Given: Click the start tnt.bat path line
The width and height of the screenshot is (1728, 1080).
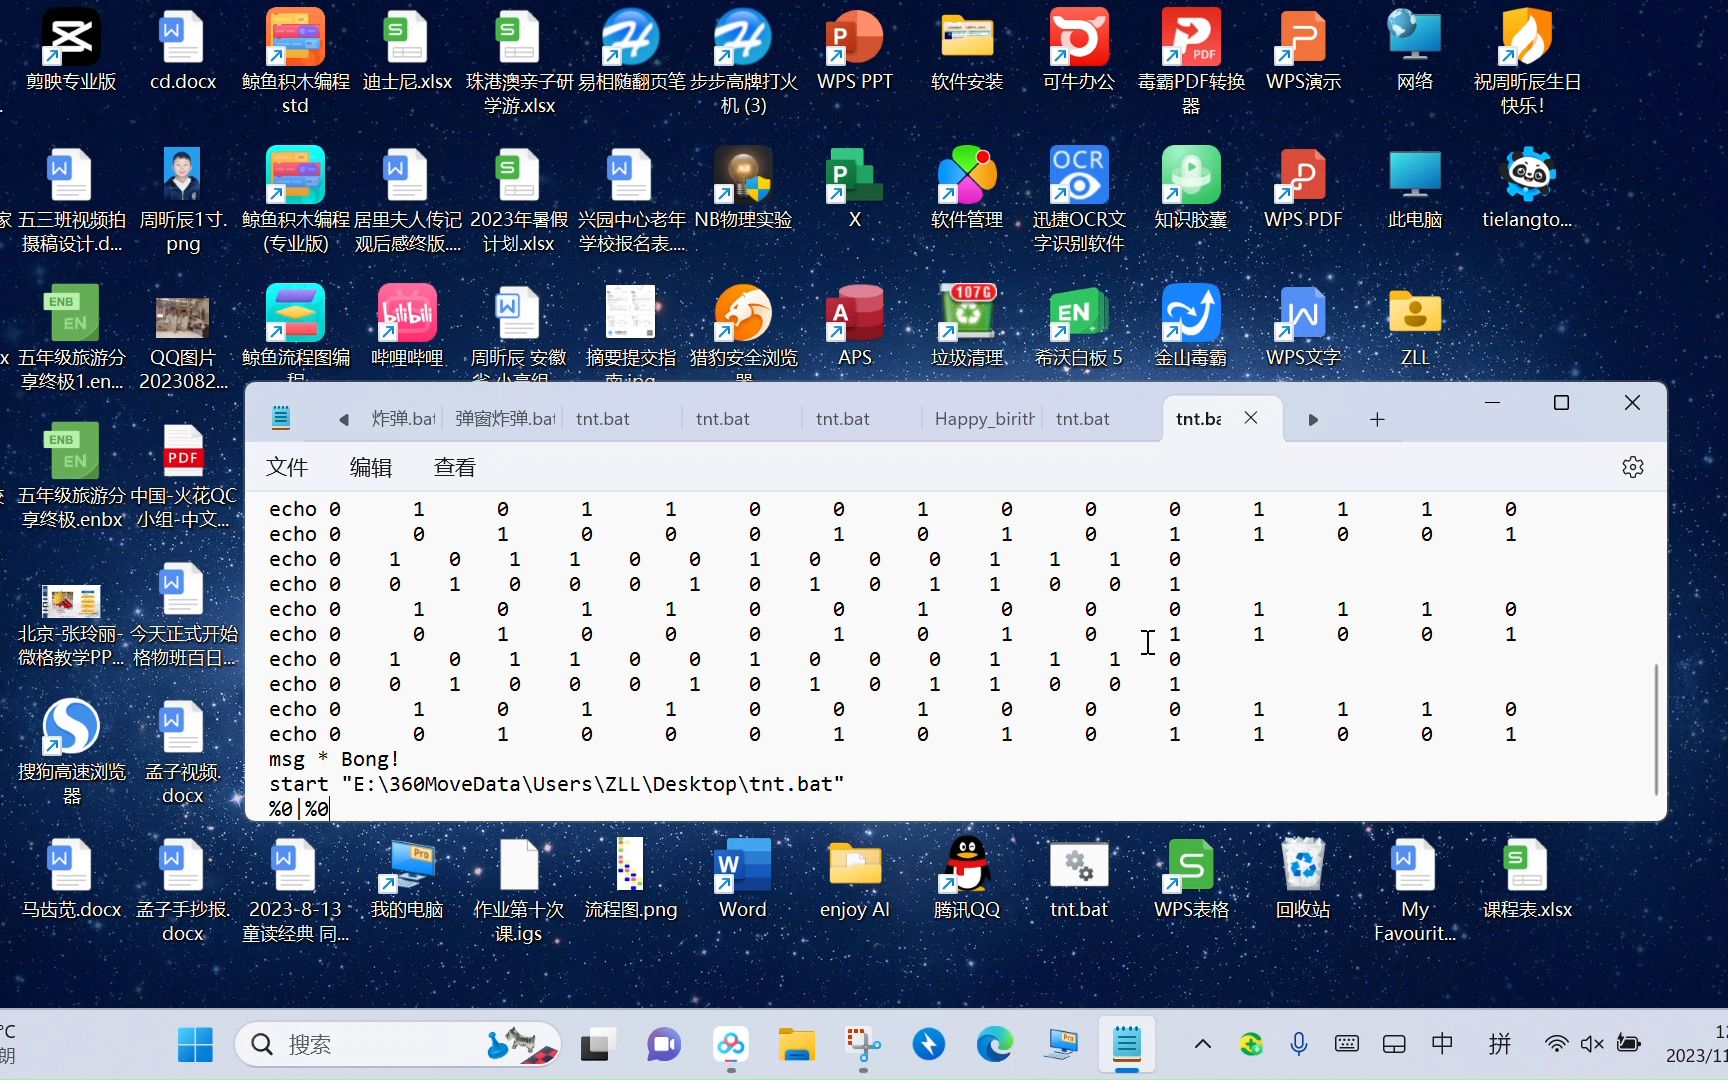Looking at the screenshot, I should pyautogui.click(x=556, y=784).
